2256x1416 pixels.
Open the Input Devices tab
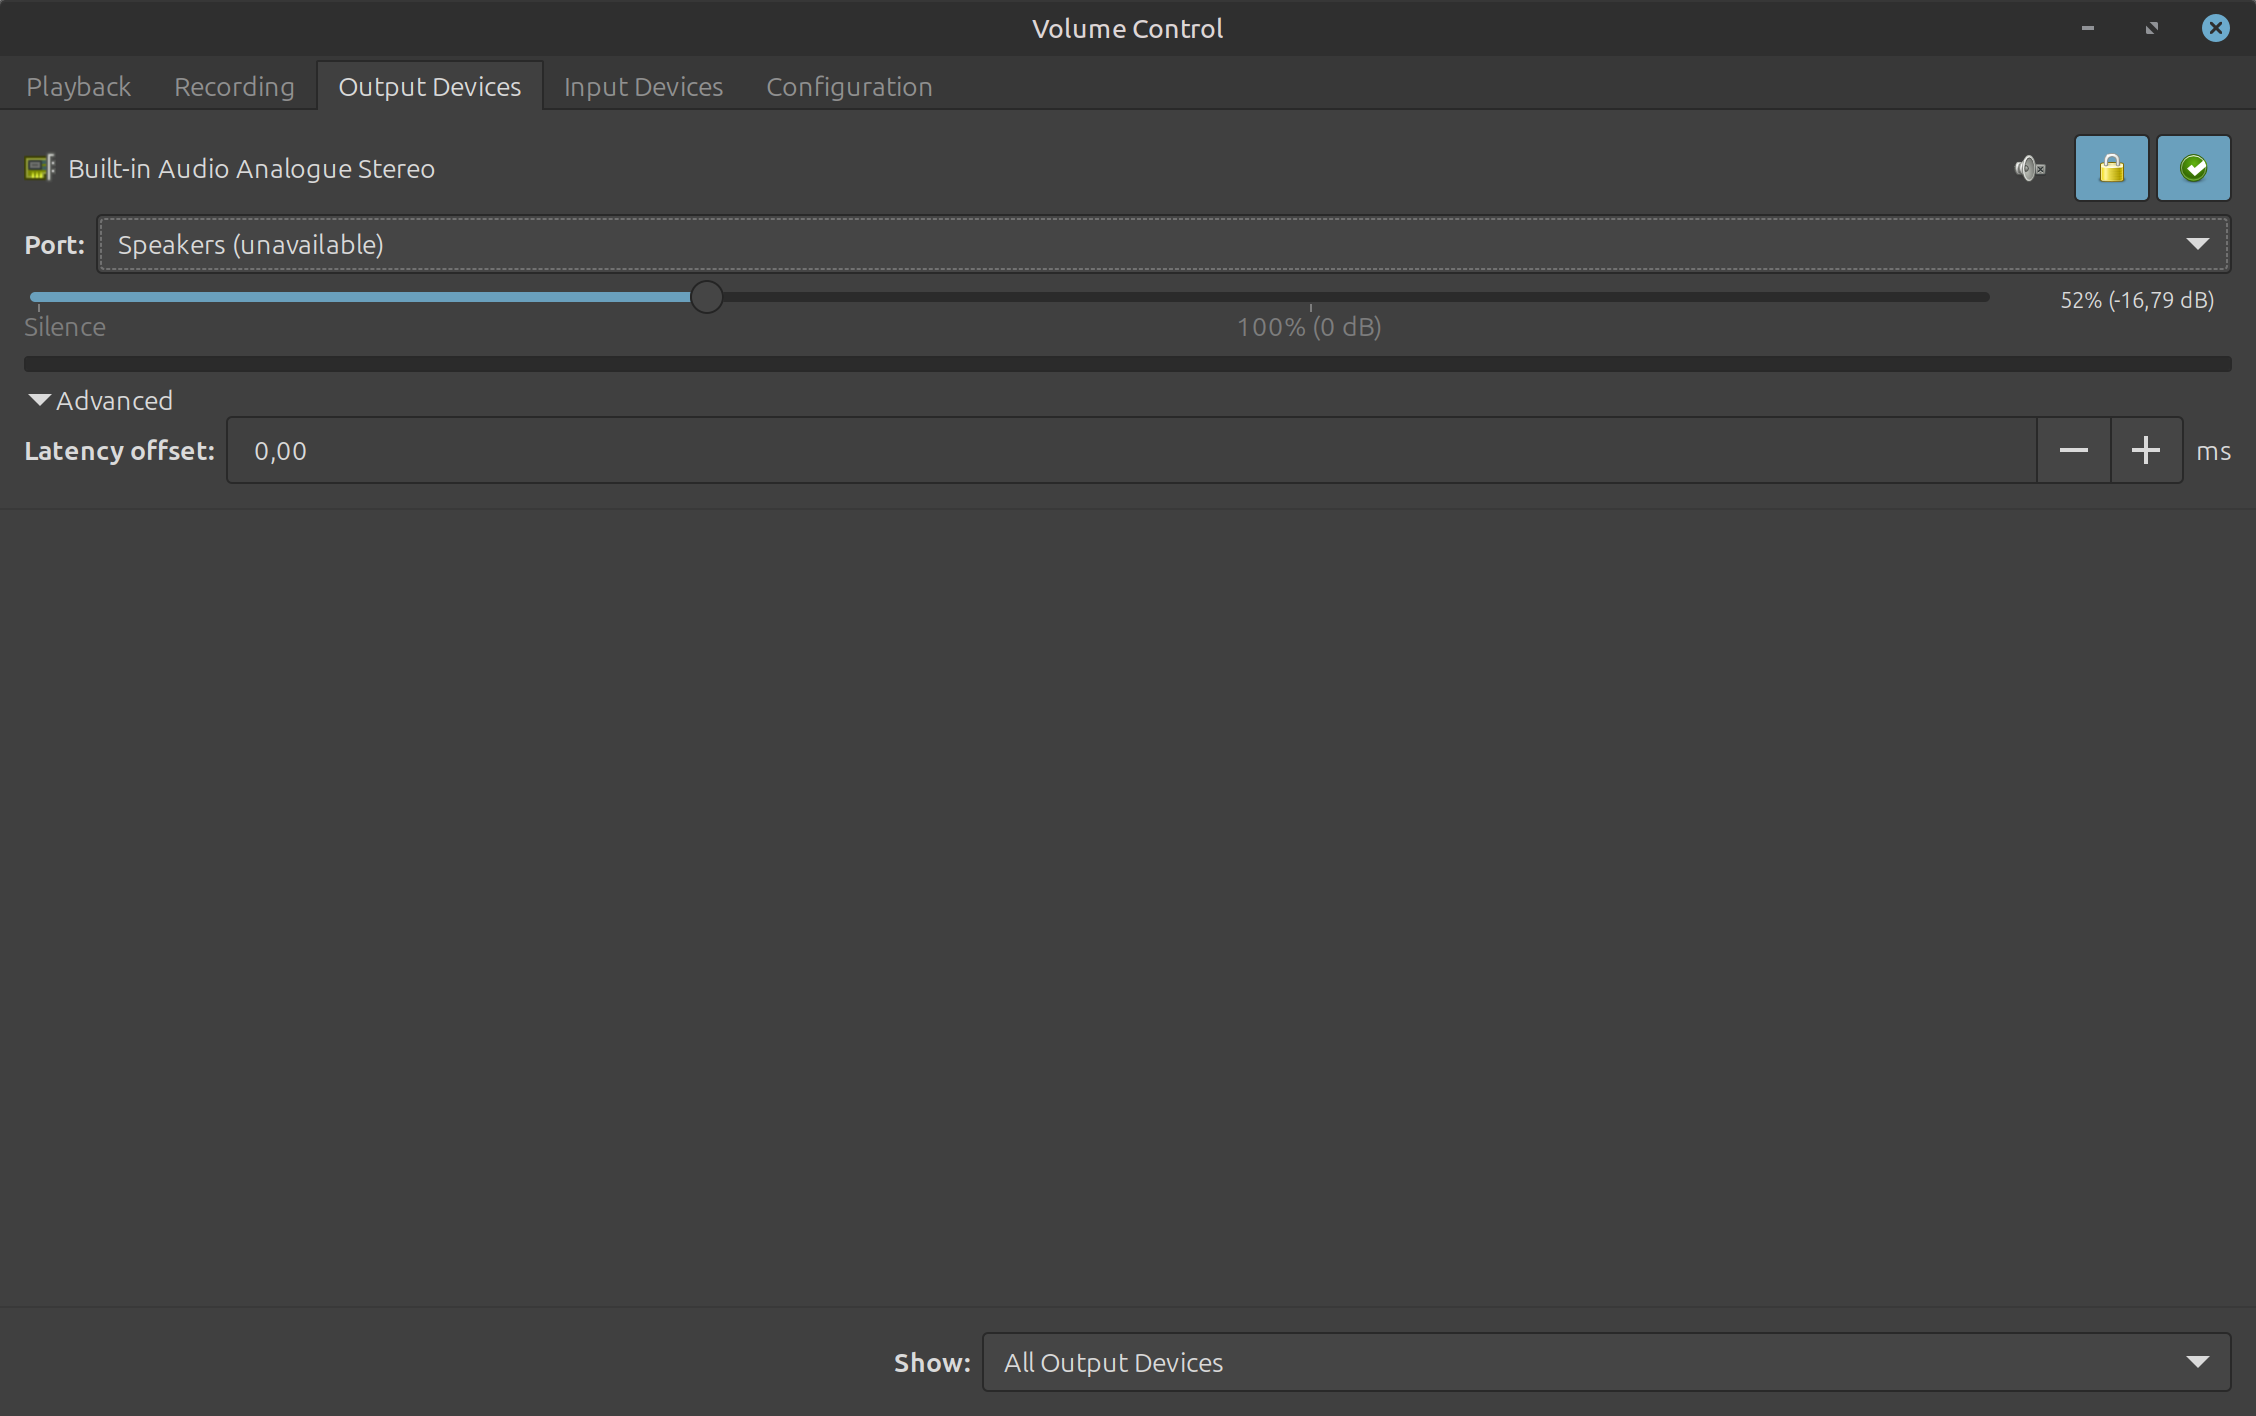(x=643, y=86)
